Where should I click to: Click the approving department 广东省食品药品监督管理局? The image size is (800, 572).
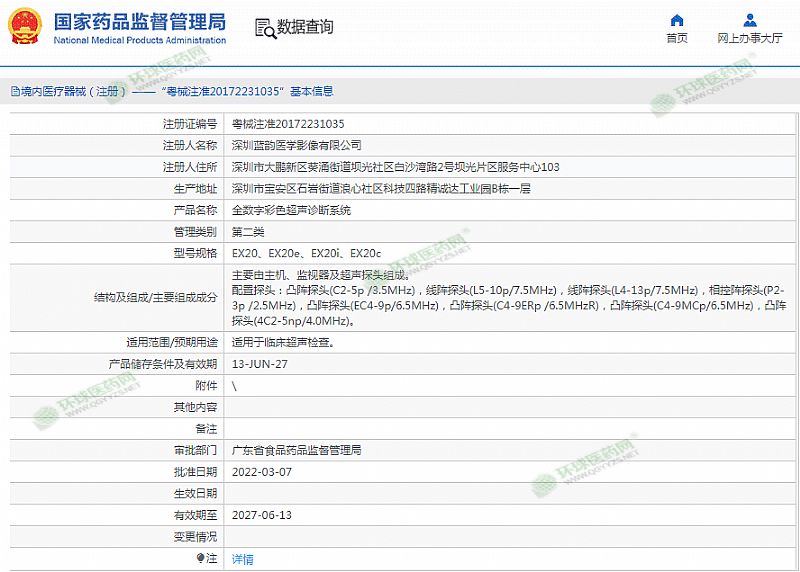pyautogui.click(x=297, y=450)
